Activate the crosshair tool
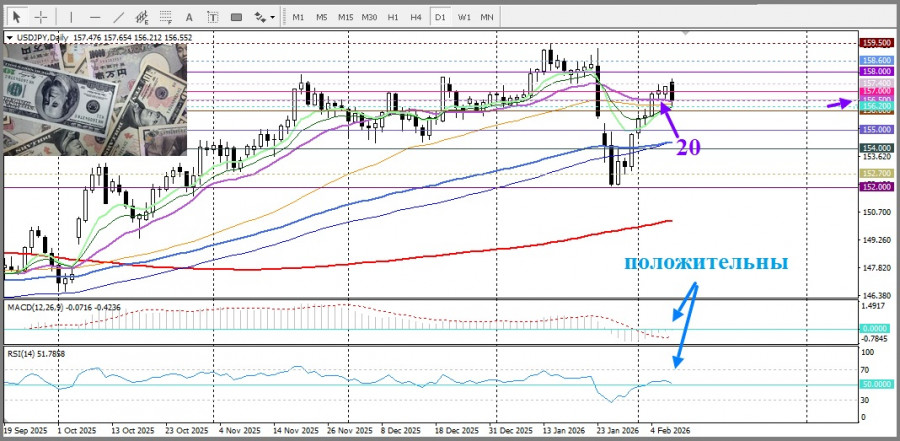The image size is (900, 441). coord(41,17)
